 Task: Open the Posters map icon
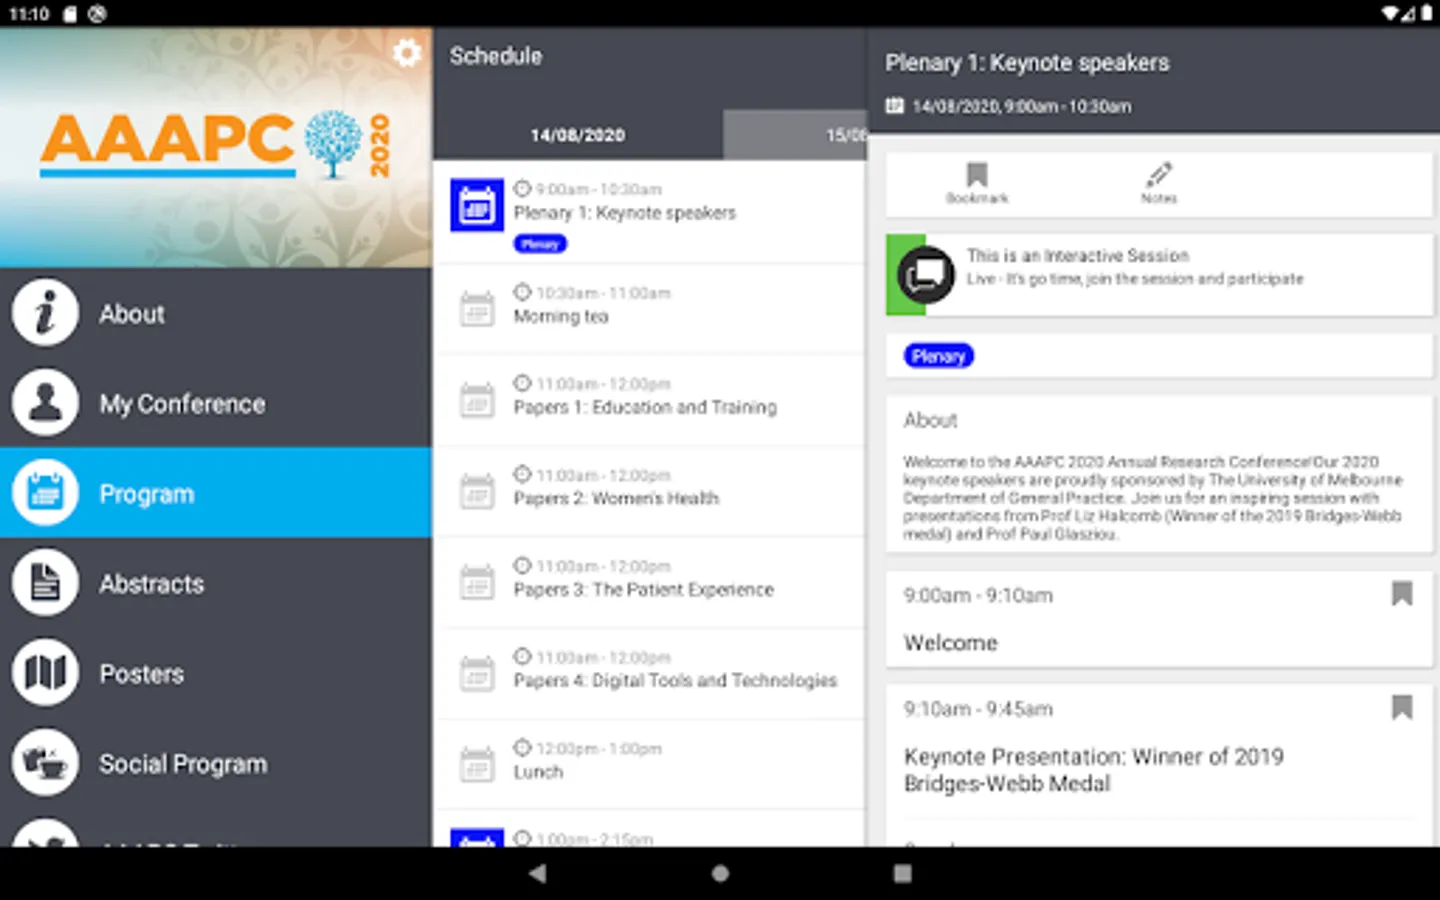[x=45, y=673]
